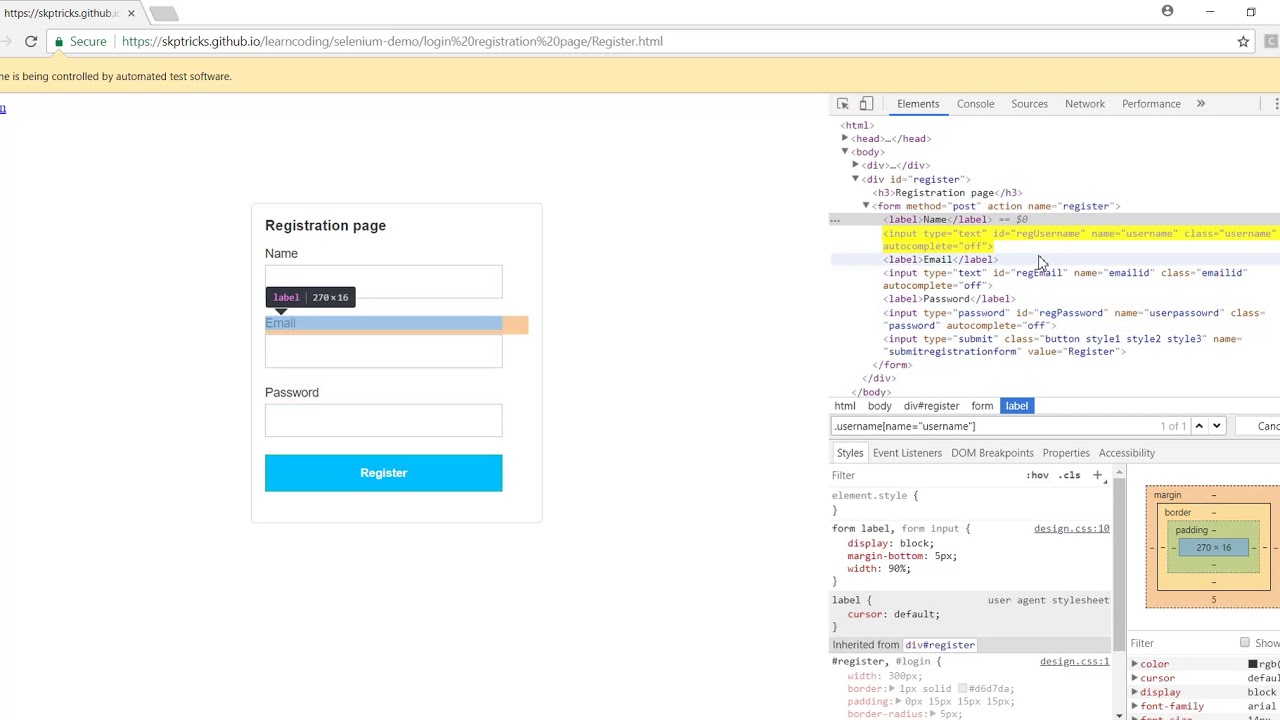Add new style rule plus icon
Viewport: 1280px width, 720px height.
click(1097, 475)
